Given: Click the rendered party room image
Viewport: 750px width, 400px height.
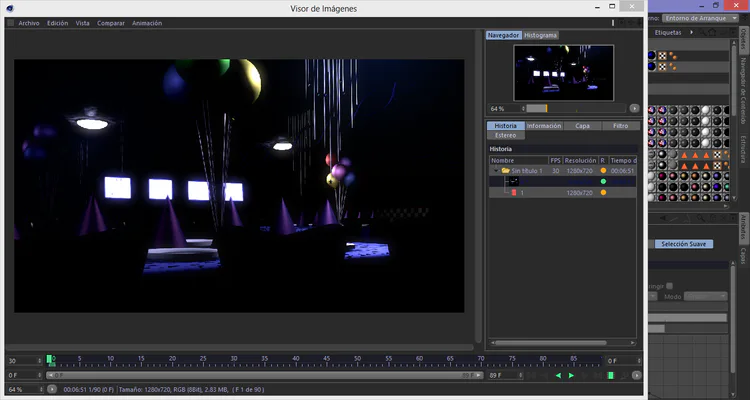Looking at the screenshot, I should 239,186.
